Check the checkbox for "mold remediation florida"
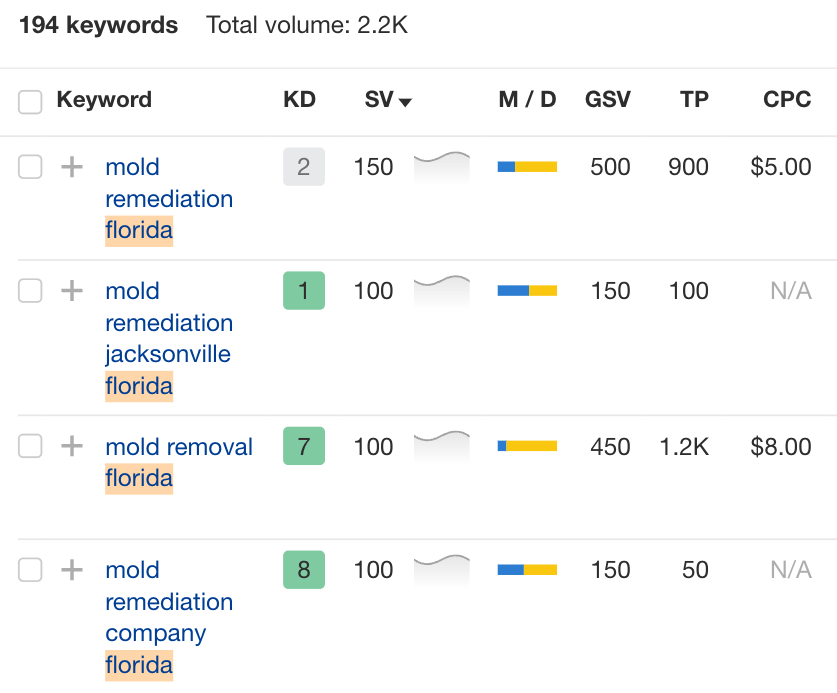The width and height of the screenshot is (837, 693). pyautogui.click(x=30, y=167)
